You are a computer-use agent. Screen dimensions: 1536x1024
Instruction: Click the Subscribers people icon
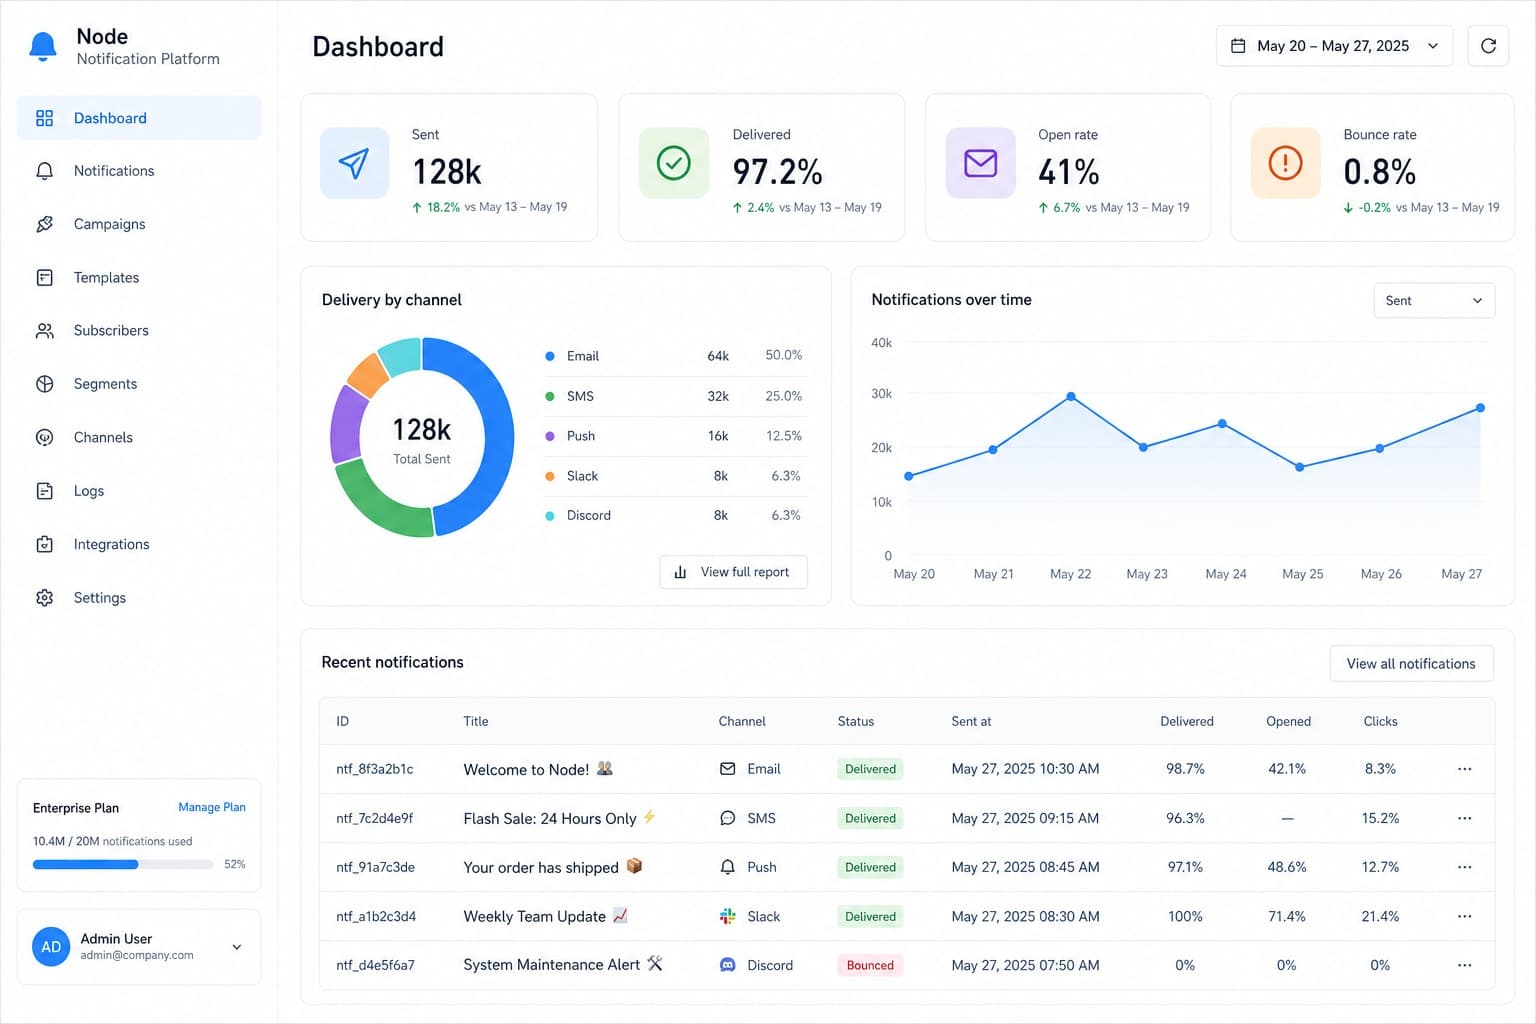pyautogui.click(x=44, y=331)
